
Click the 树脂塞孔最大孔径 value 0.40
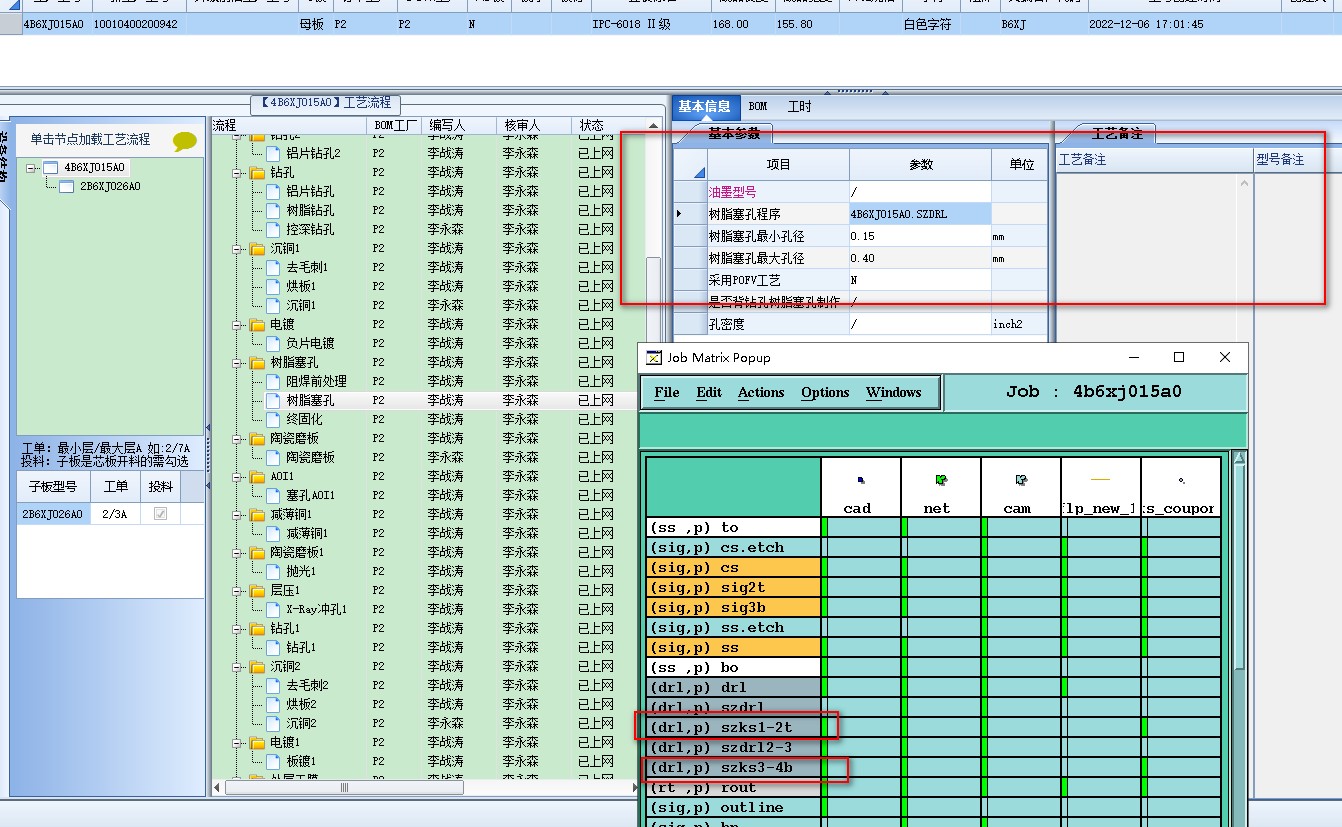coord(920,258)
